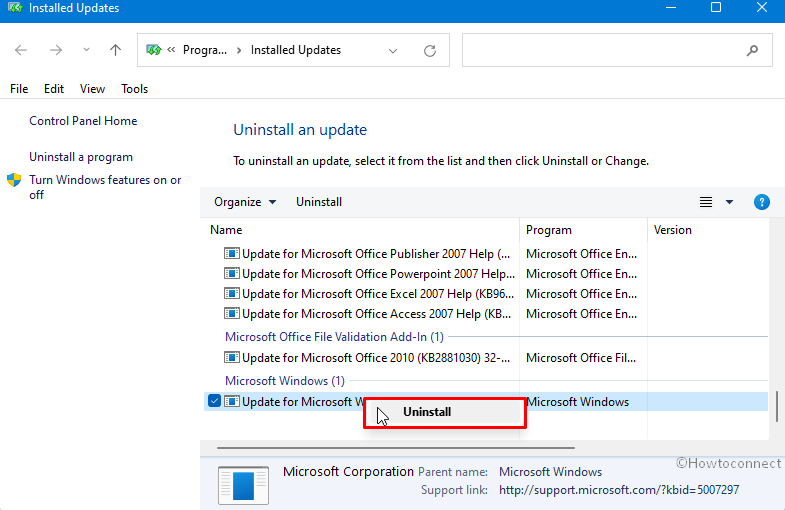The height and width of the screenshot is (510, 785).
Task: Open the Organize dropdown
Action: 245,202
